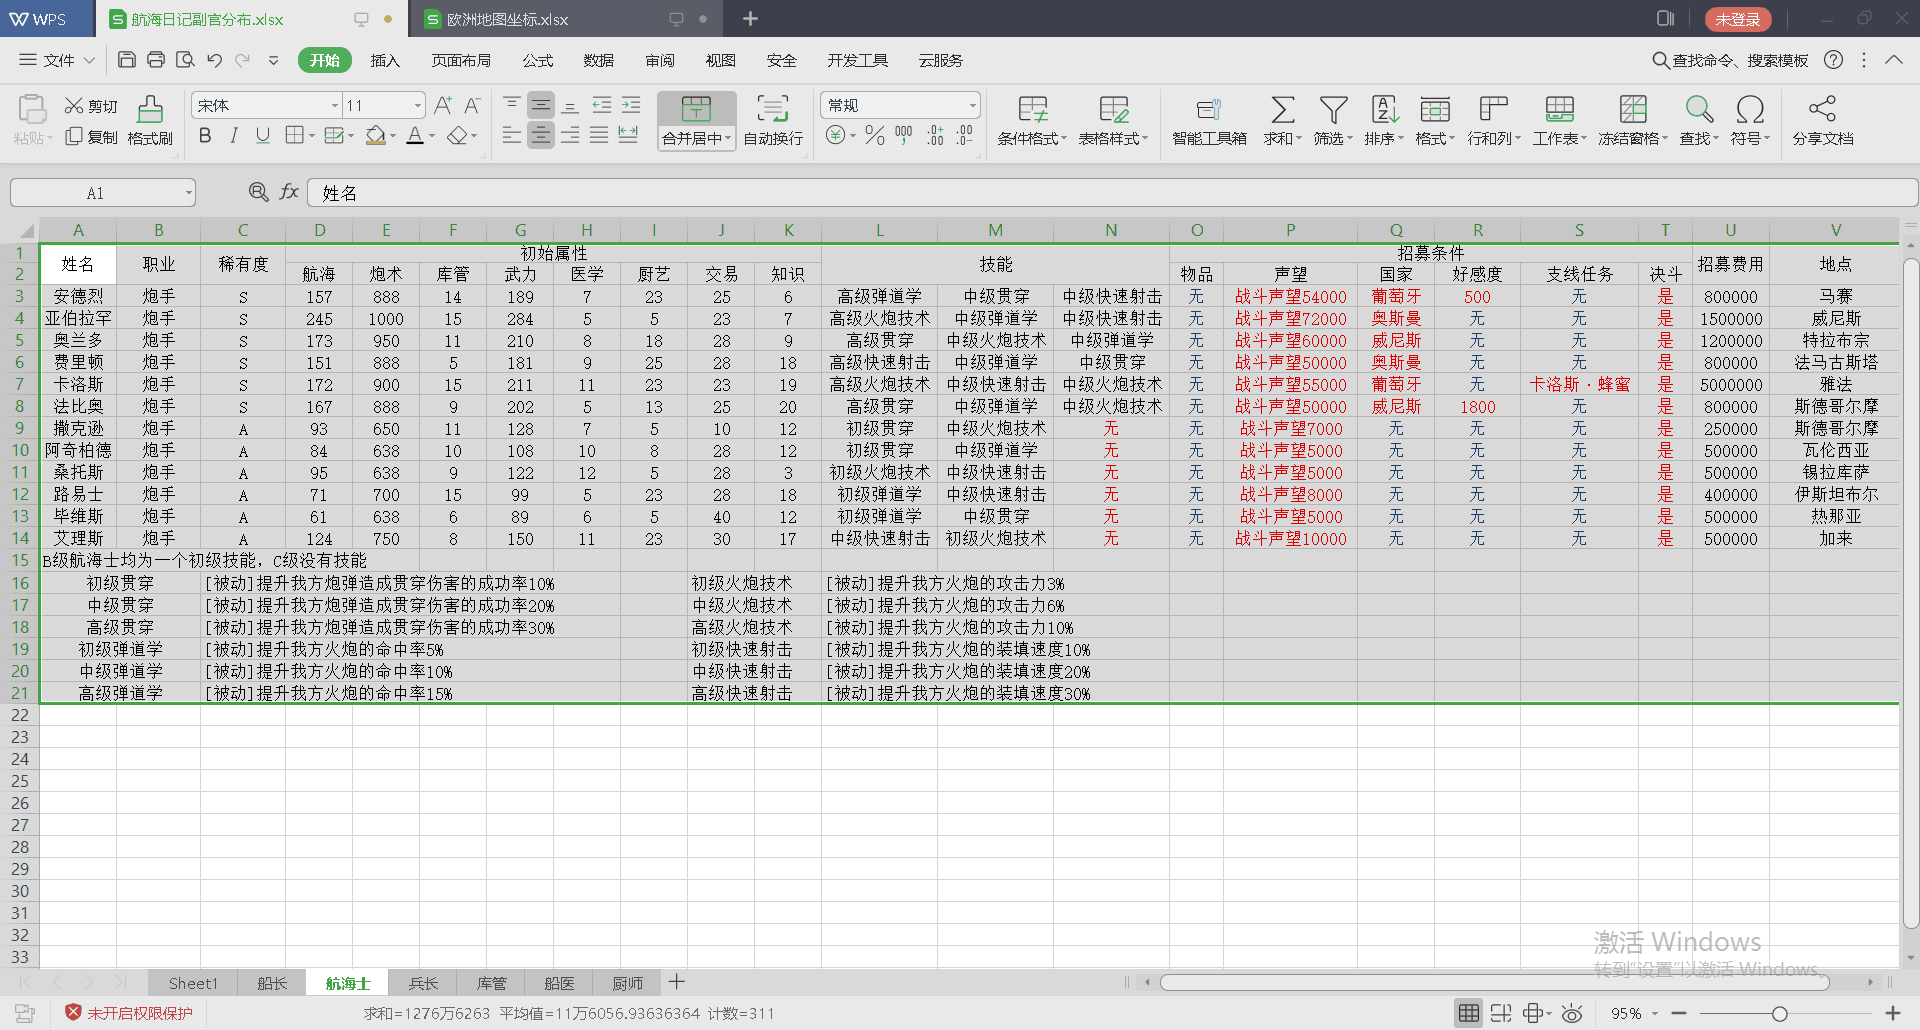This screenshot has width=1920, height=1030.
Task: Undo the last action
Action: pyautogui.click(x=214, y=60)
